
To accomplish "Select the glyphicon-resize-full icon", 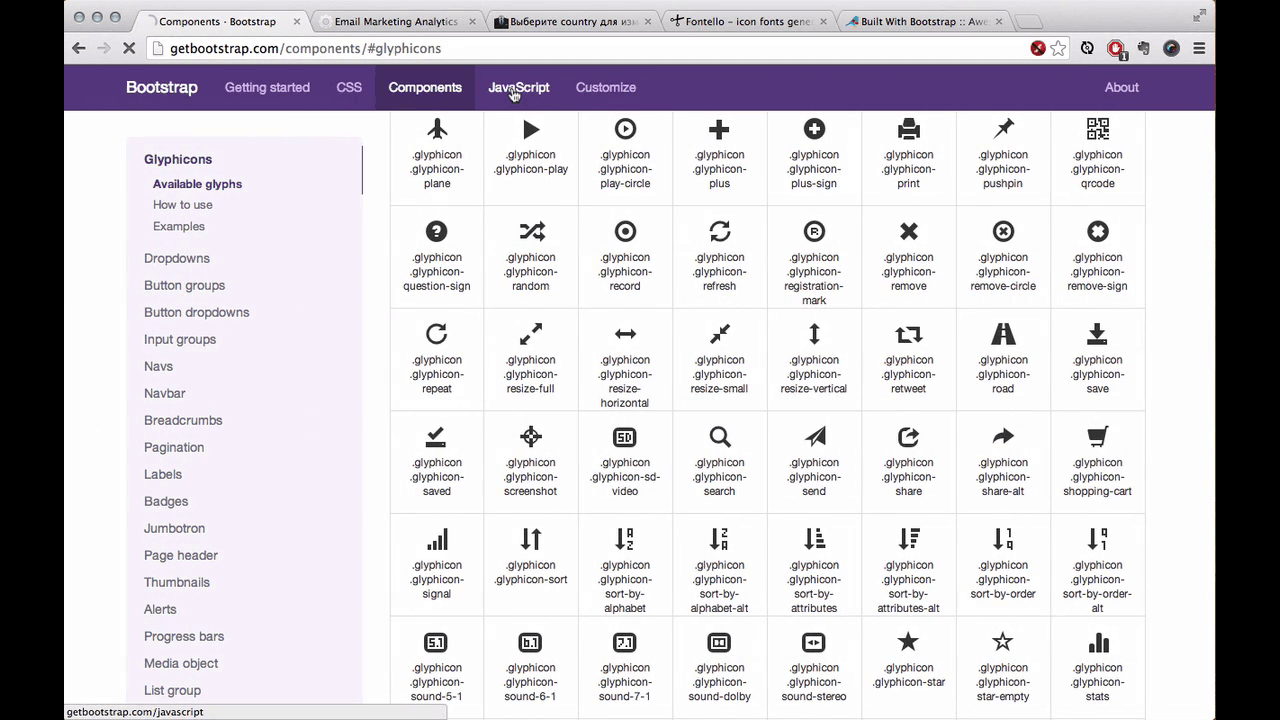I will click(x=531, y=334).
